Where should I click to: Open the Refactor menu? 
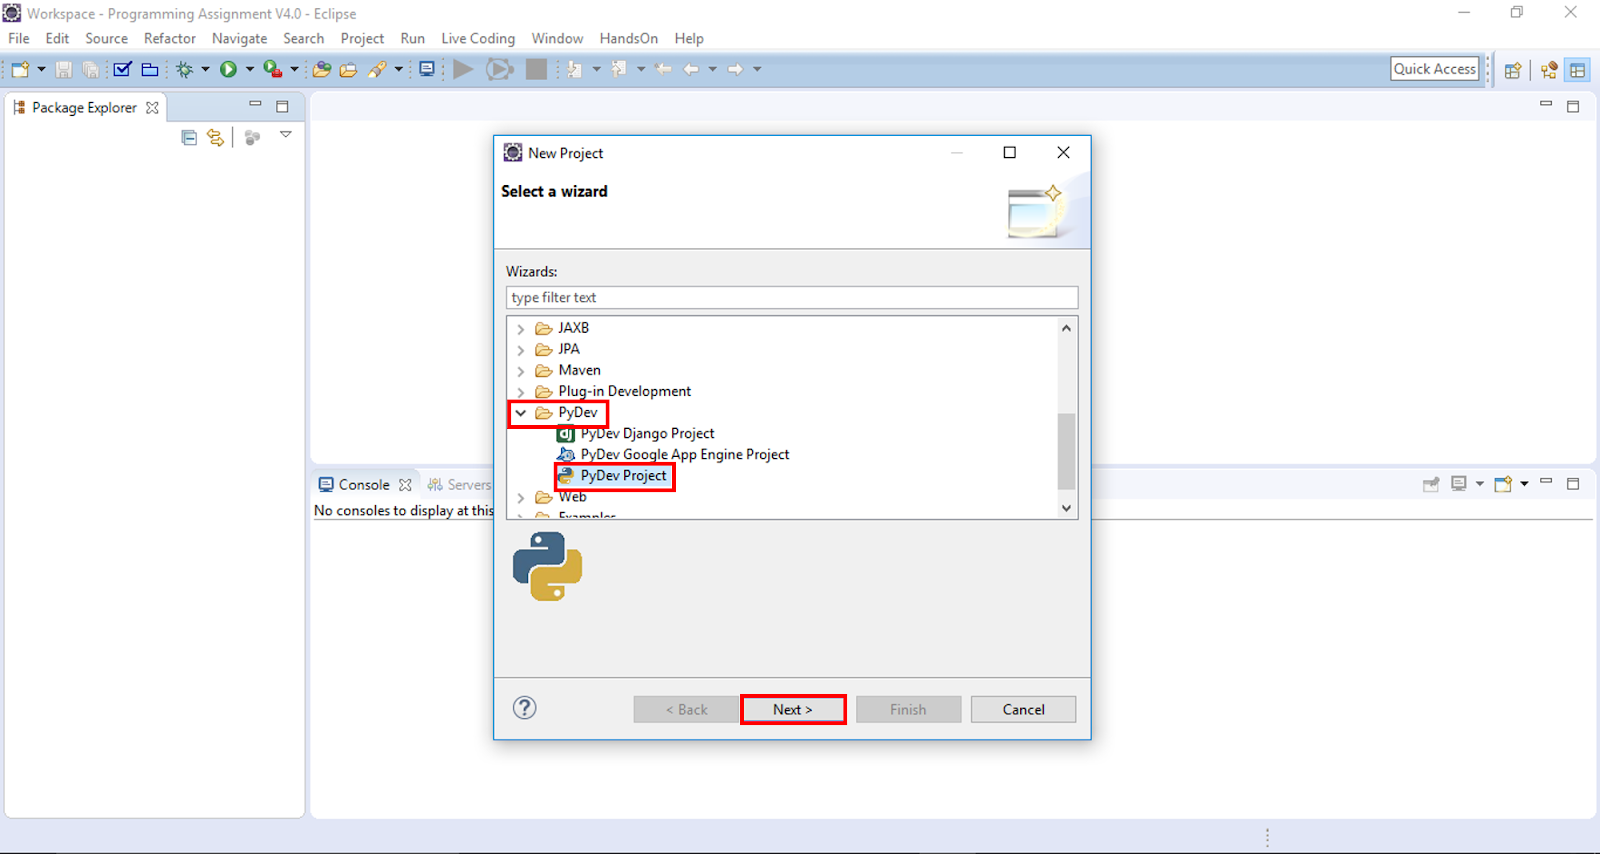(x=170, y=38)
